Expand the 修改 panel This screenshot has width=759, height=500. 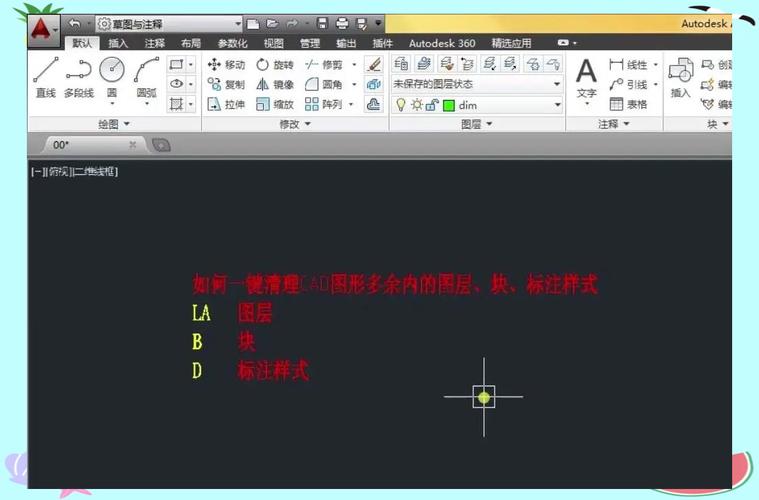295,124
